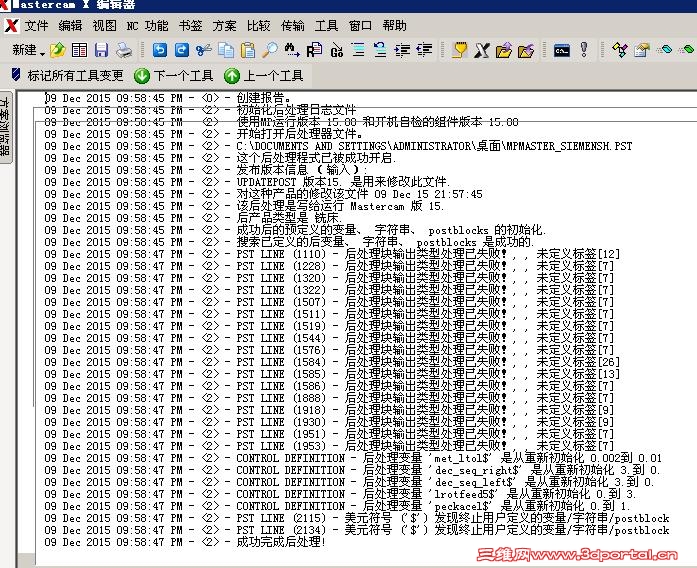Click the PST LINE (2134) line
The width and height of the screenshot is (697, 568).
[357, 530]
